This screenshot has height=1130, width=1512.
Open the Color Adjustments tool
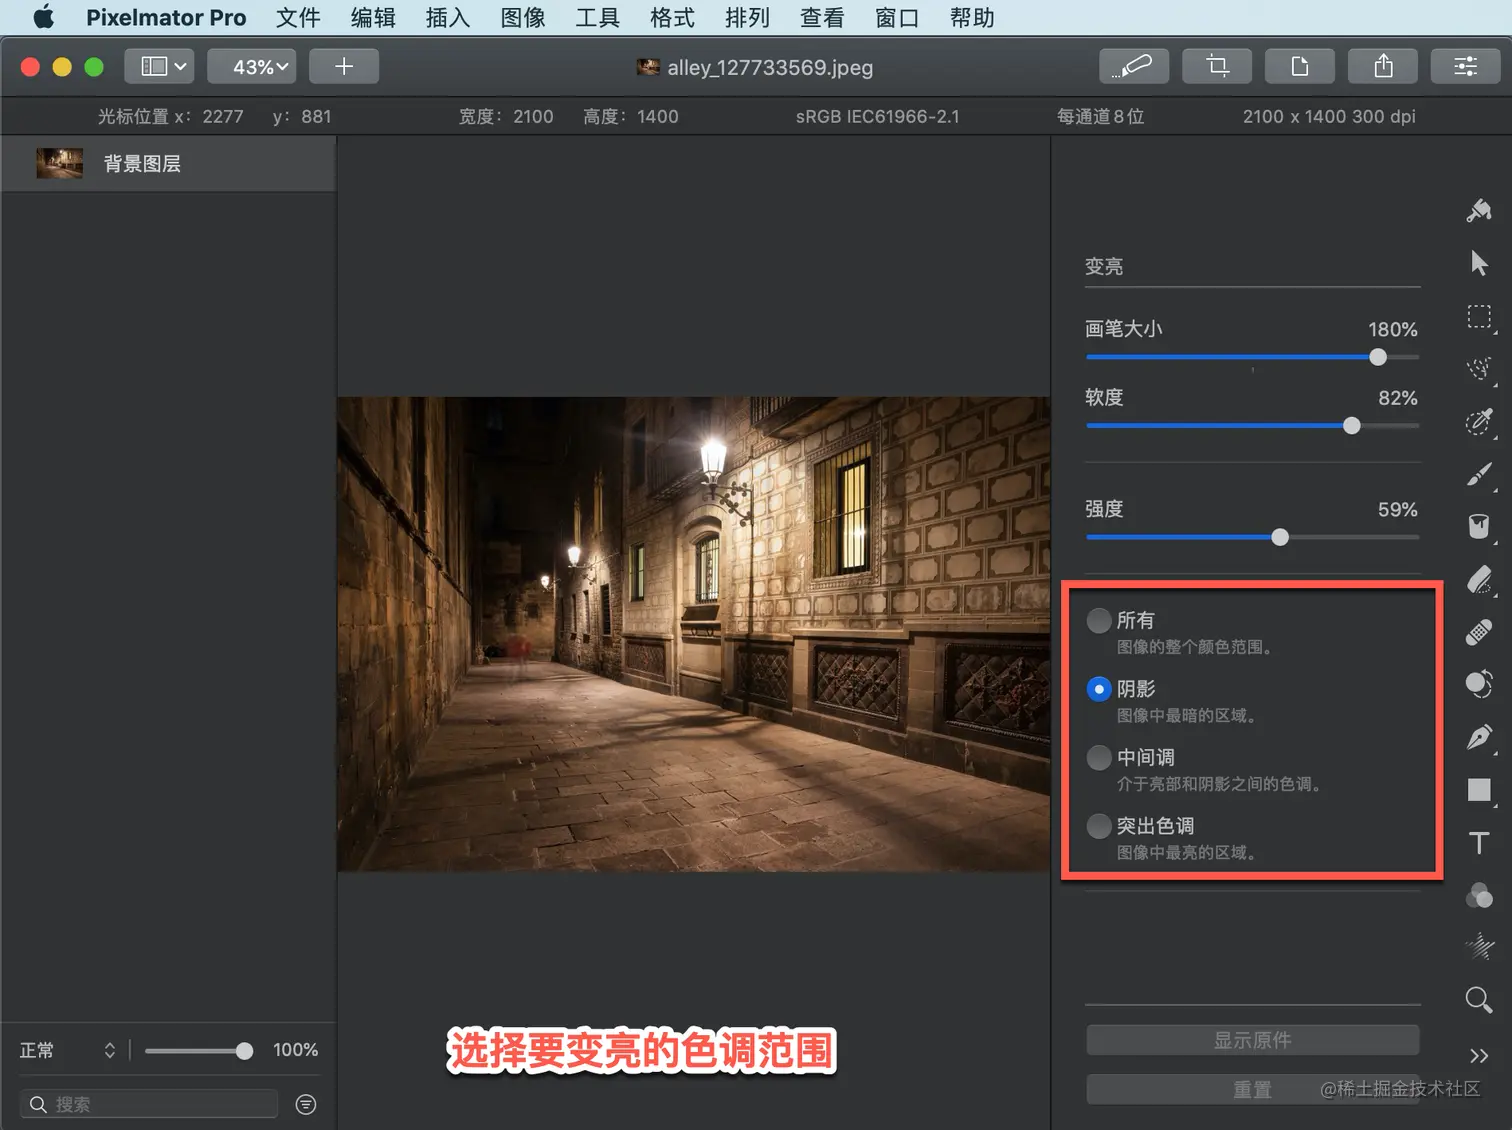1479,895
